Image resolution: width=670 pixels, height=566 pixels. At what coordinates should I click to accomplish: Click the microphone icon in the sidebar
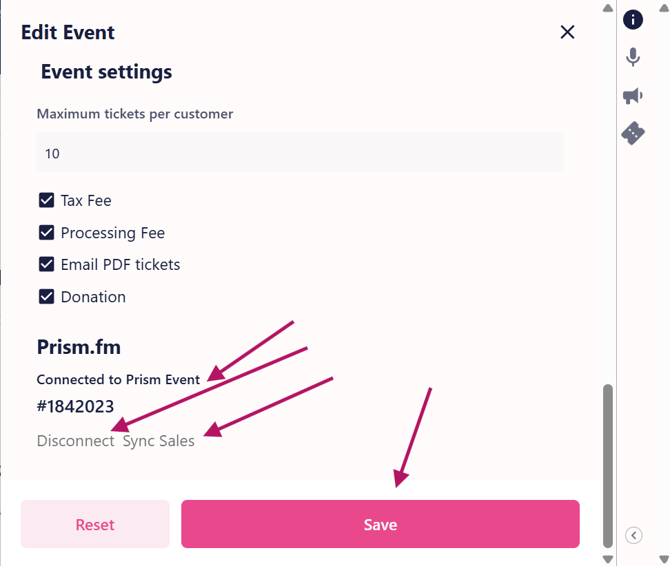coord(633,57)
